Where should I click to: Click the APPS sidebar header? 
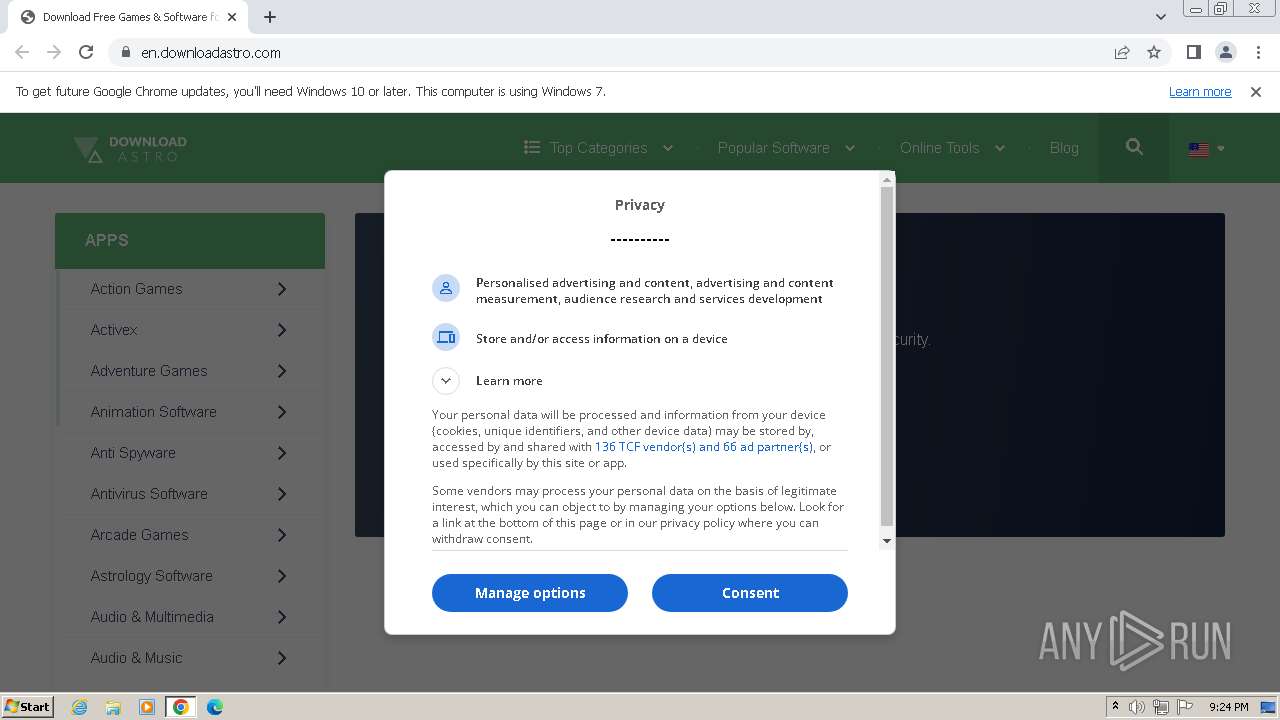pos(190,240)
